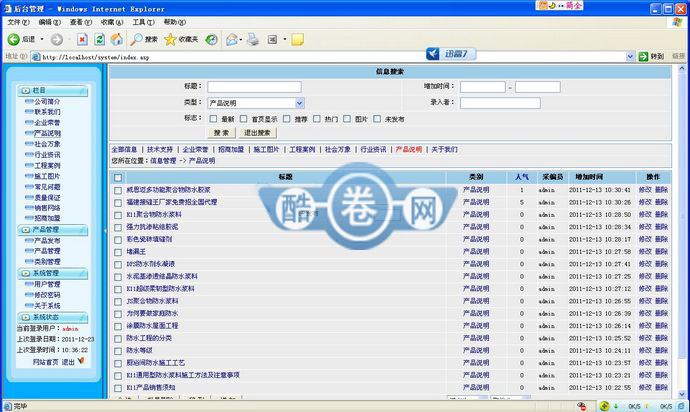The height and width of the screenshot is (412, 690).
Task: Click the History clock toolbar icon
Action: click(x=212, y=40)
